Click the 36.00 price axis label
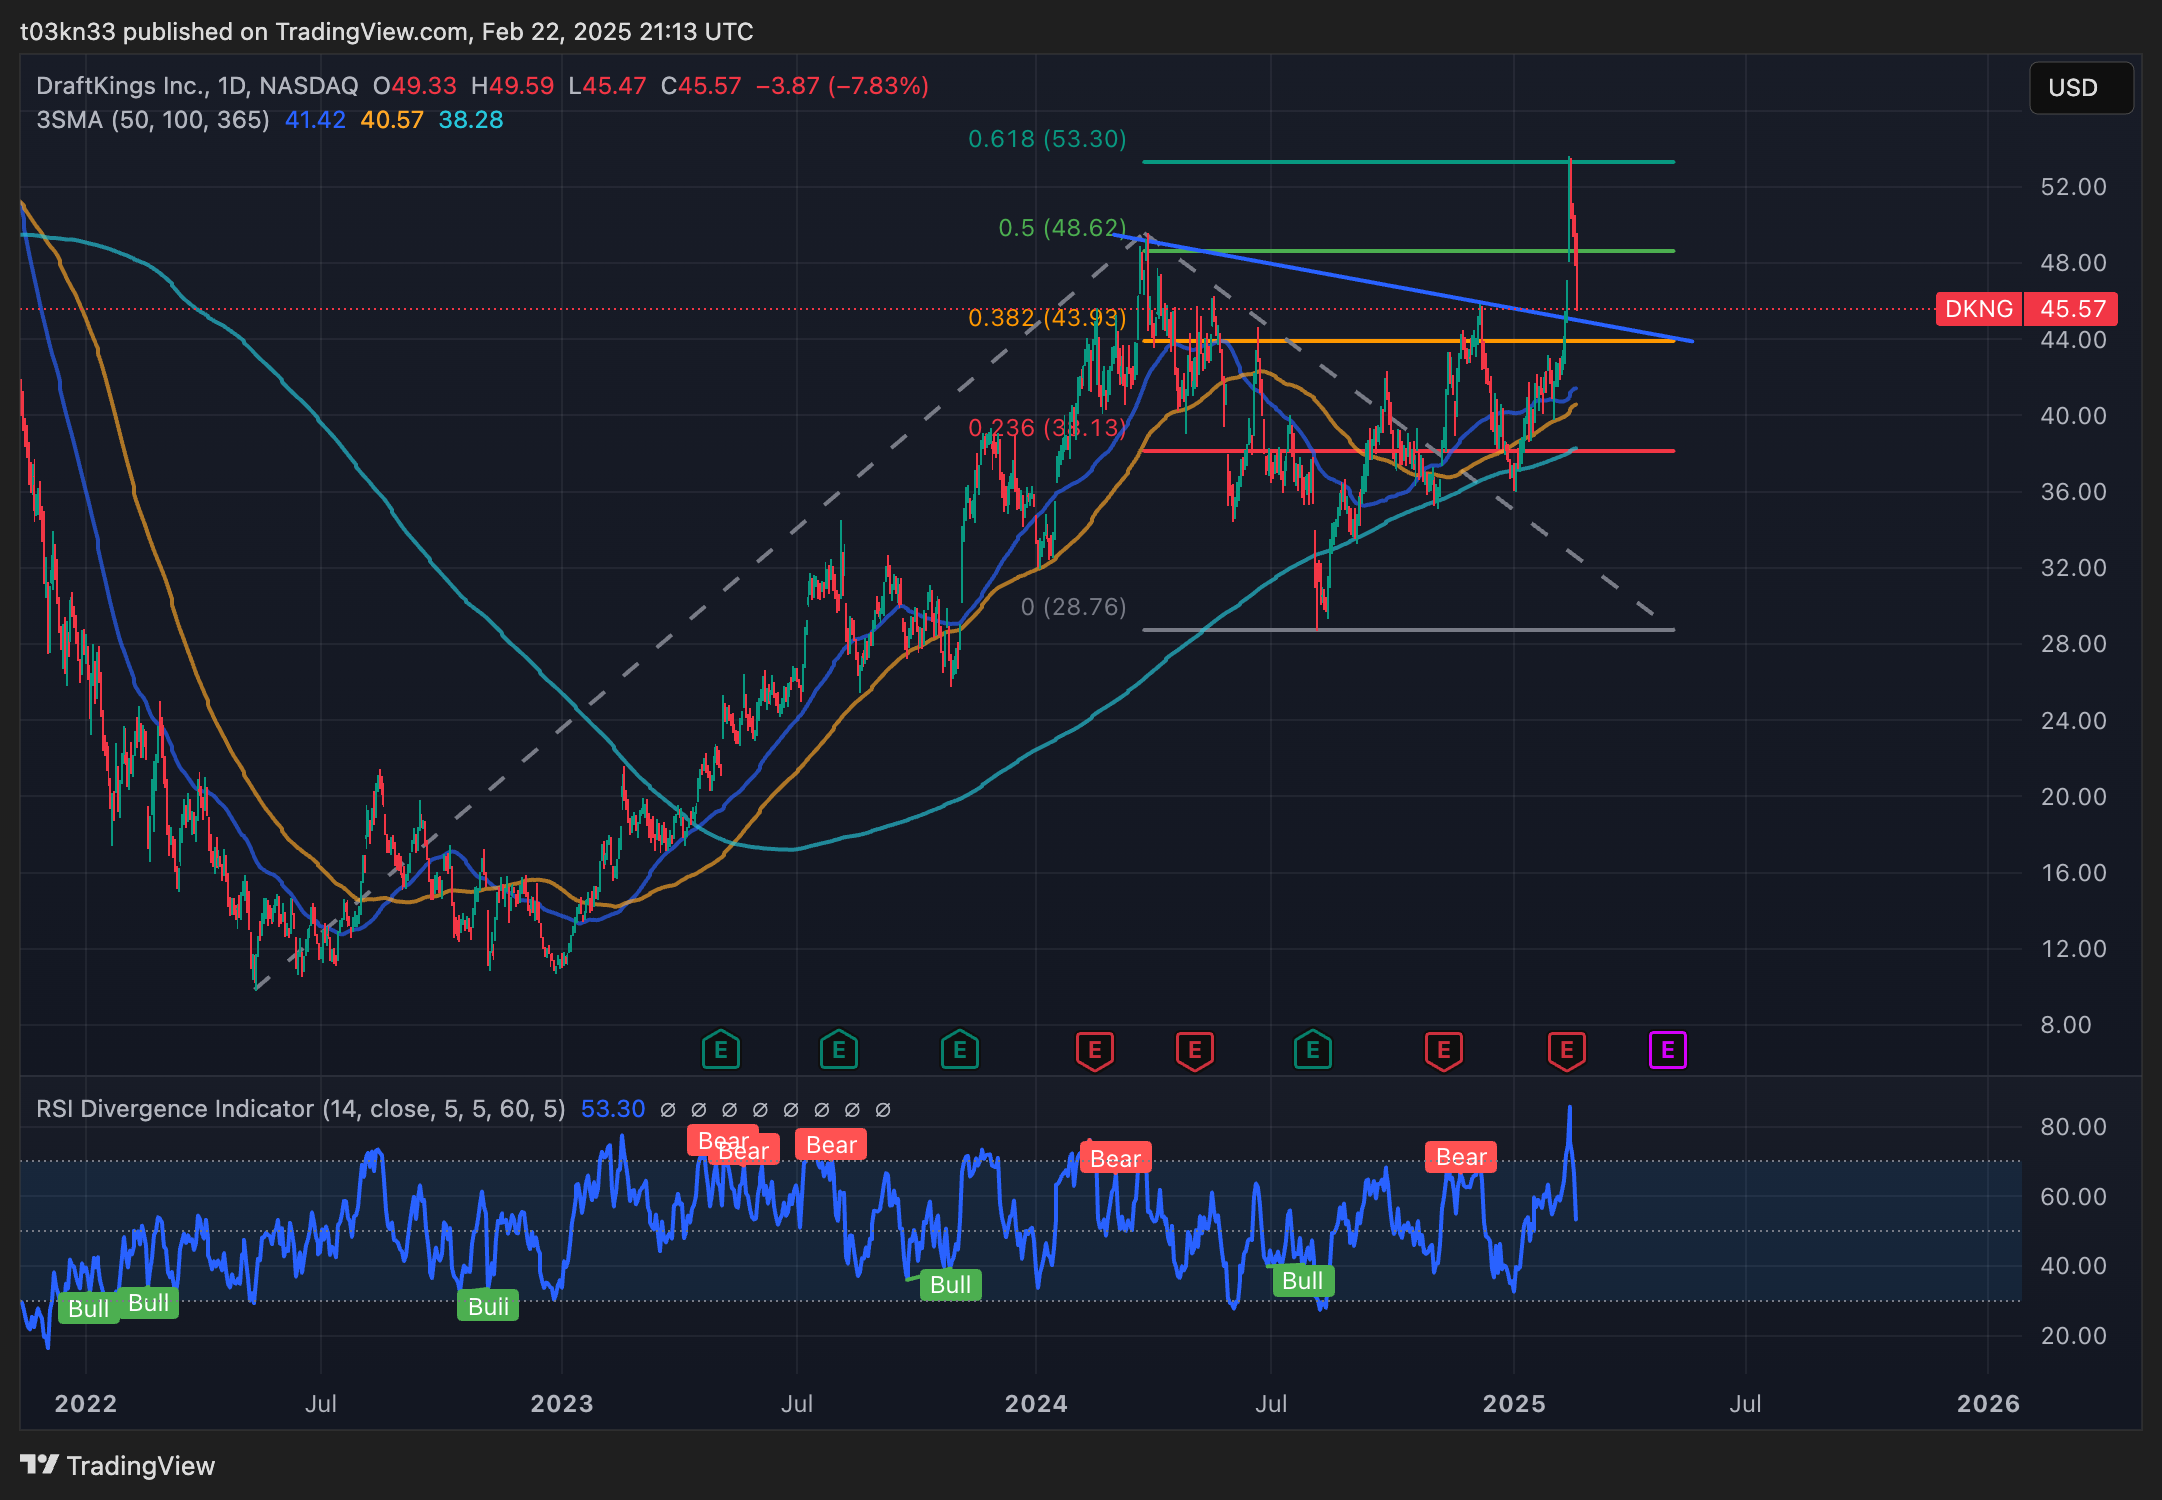The width and height of the screenshot is (2162, 1500). coord(2072,492)
